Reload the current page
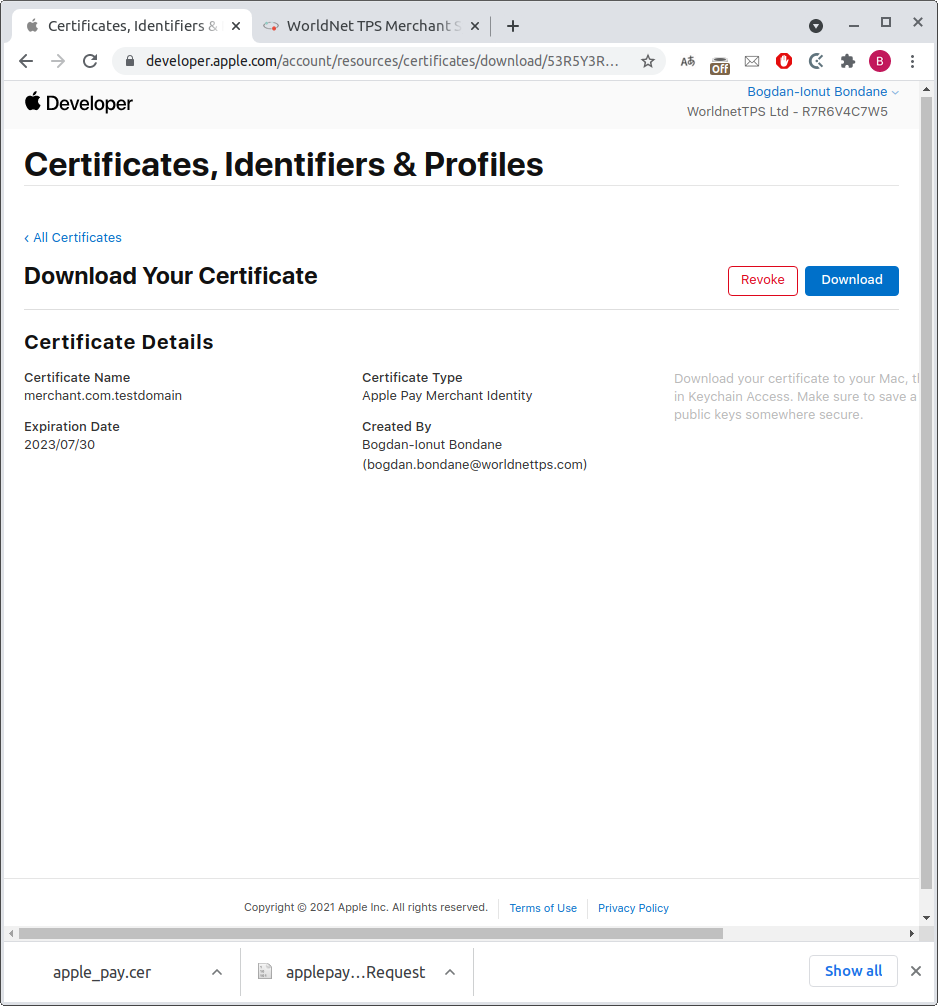 coord(90,61)
